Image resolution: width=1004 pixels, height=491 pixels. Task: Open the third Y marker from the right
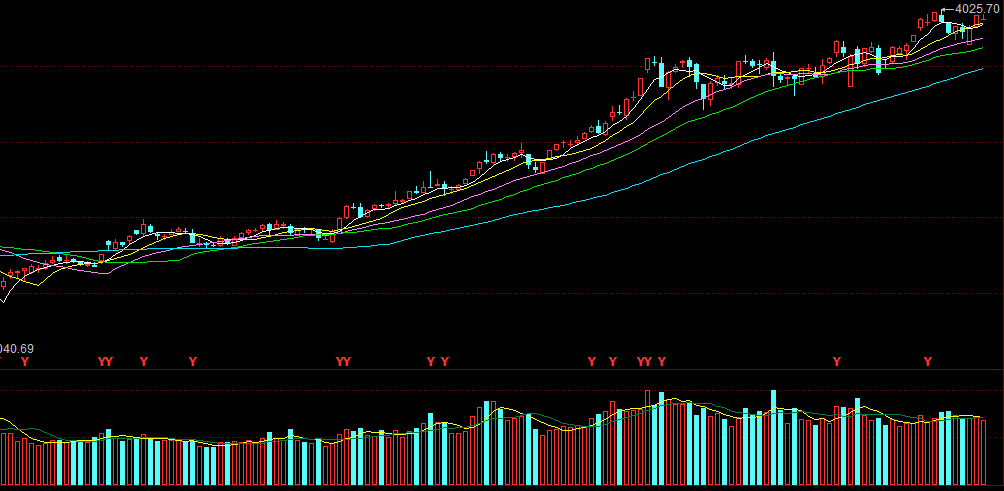pos(661,361)
